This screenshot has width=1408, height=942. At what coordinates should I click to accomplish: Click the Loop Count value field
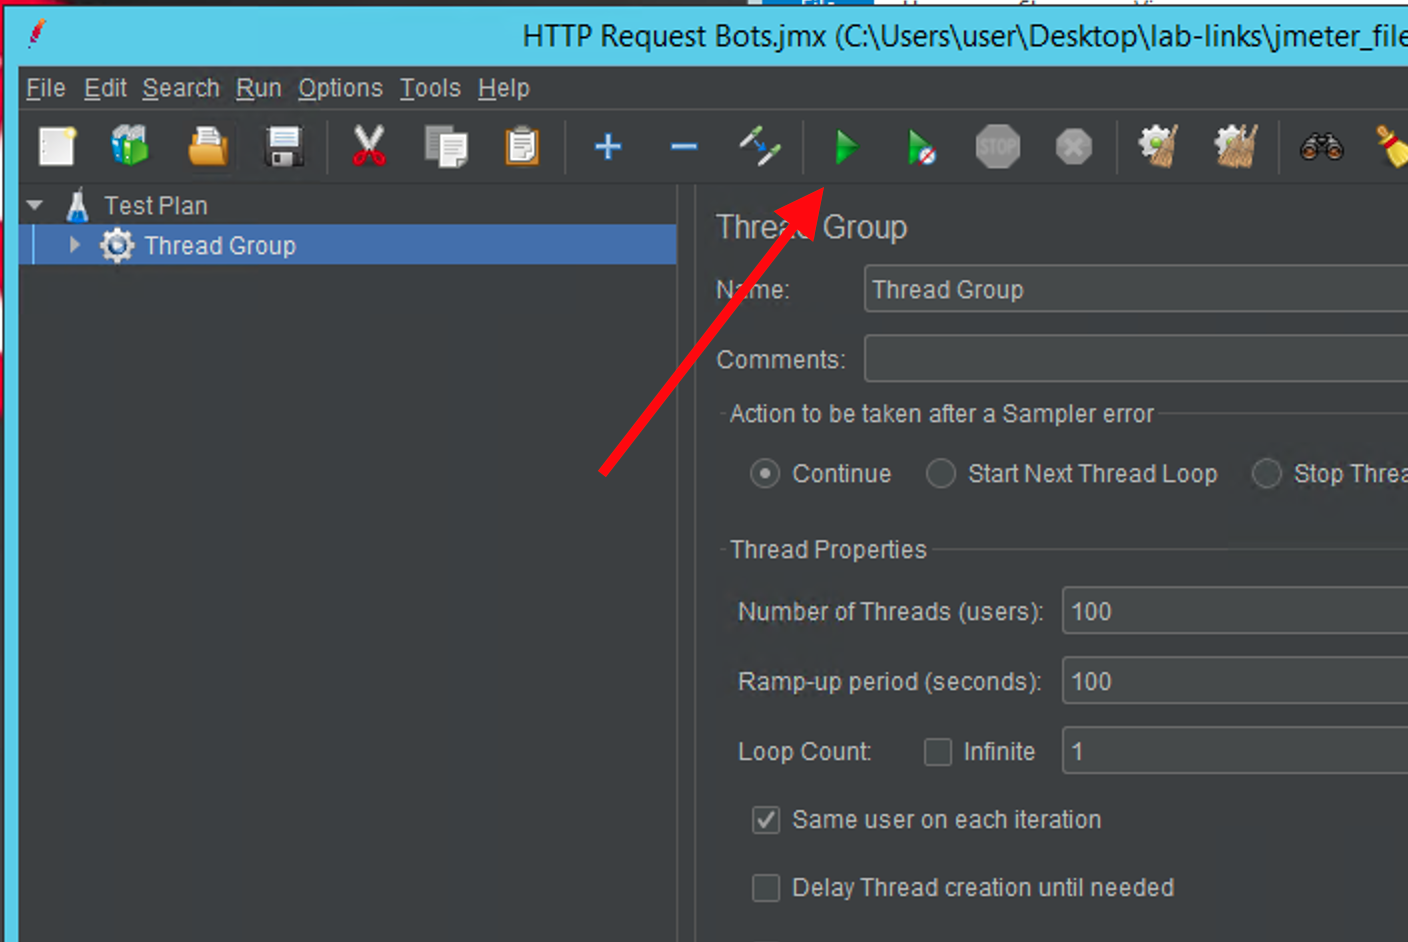[1235, 751]
